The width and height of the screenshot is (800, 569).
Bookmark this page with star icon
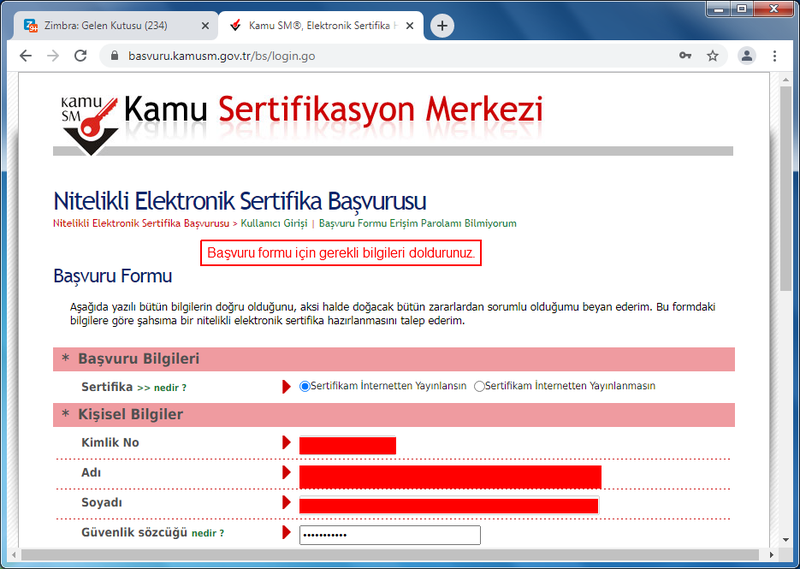713,56
